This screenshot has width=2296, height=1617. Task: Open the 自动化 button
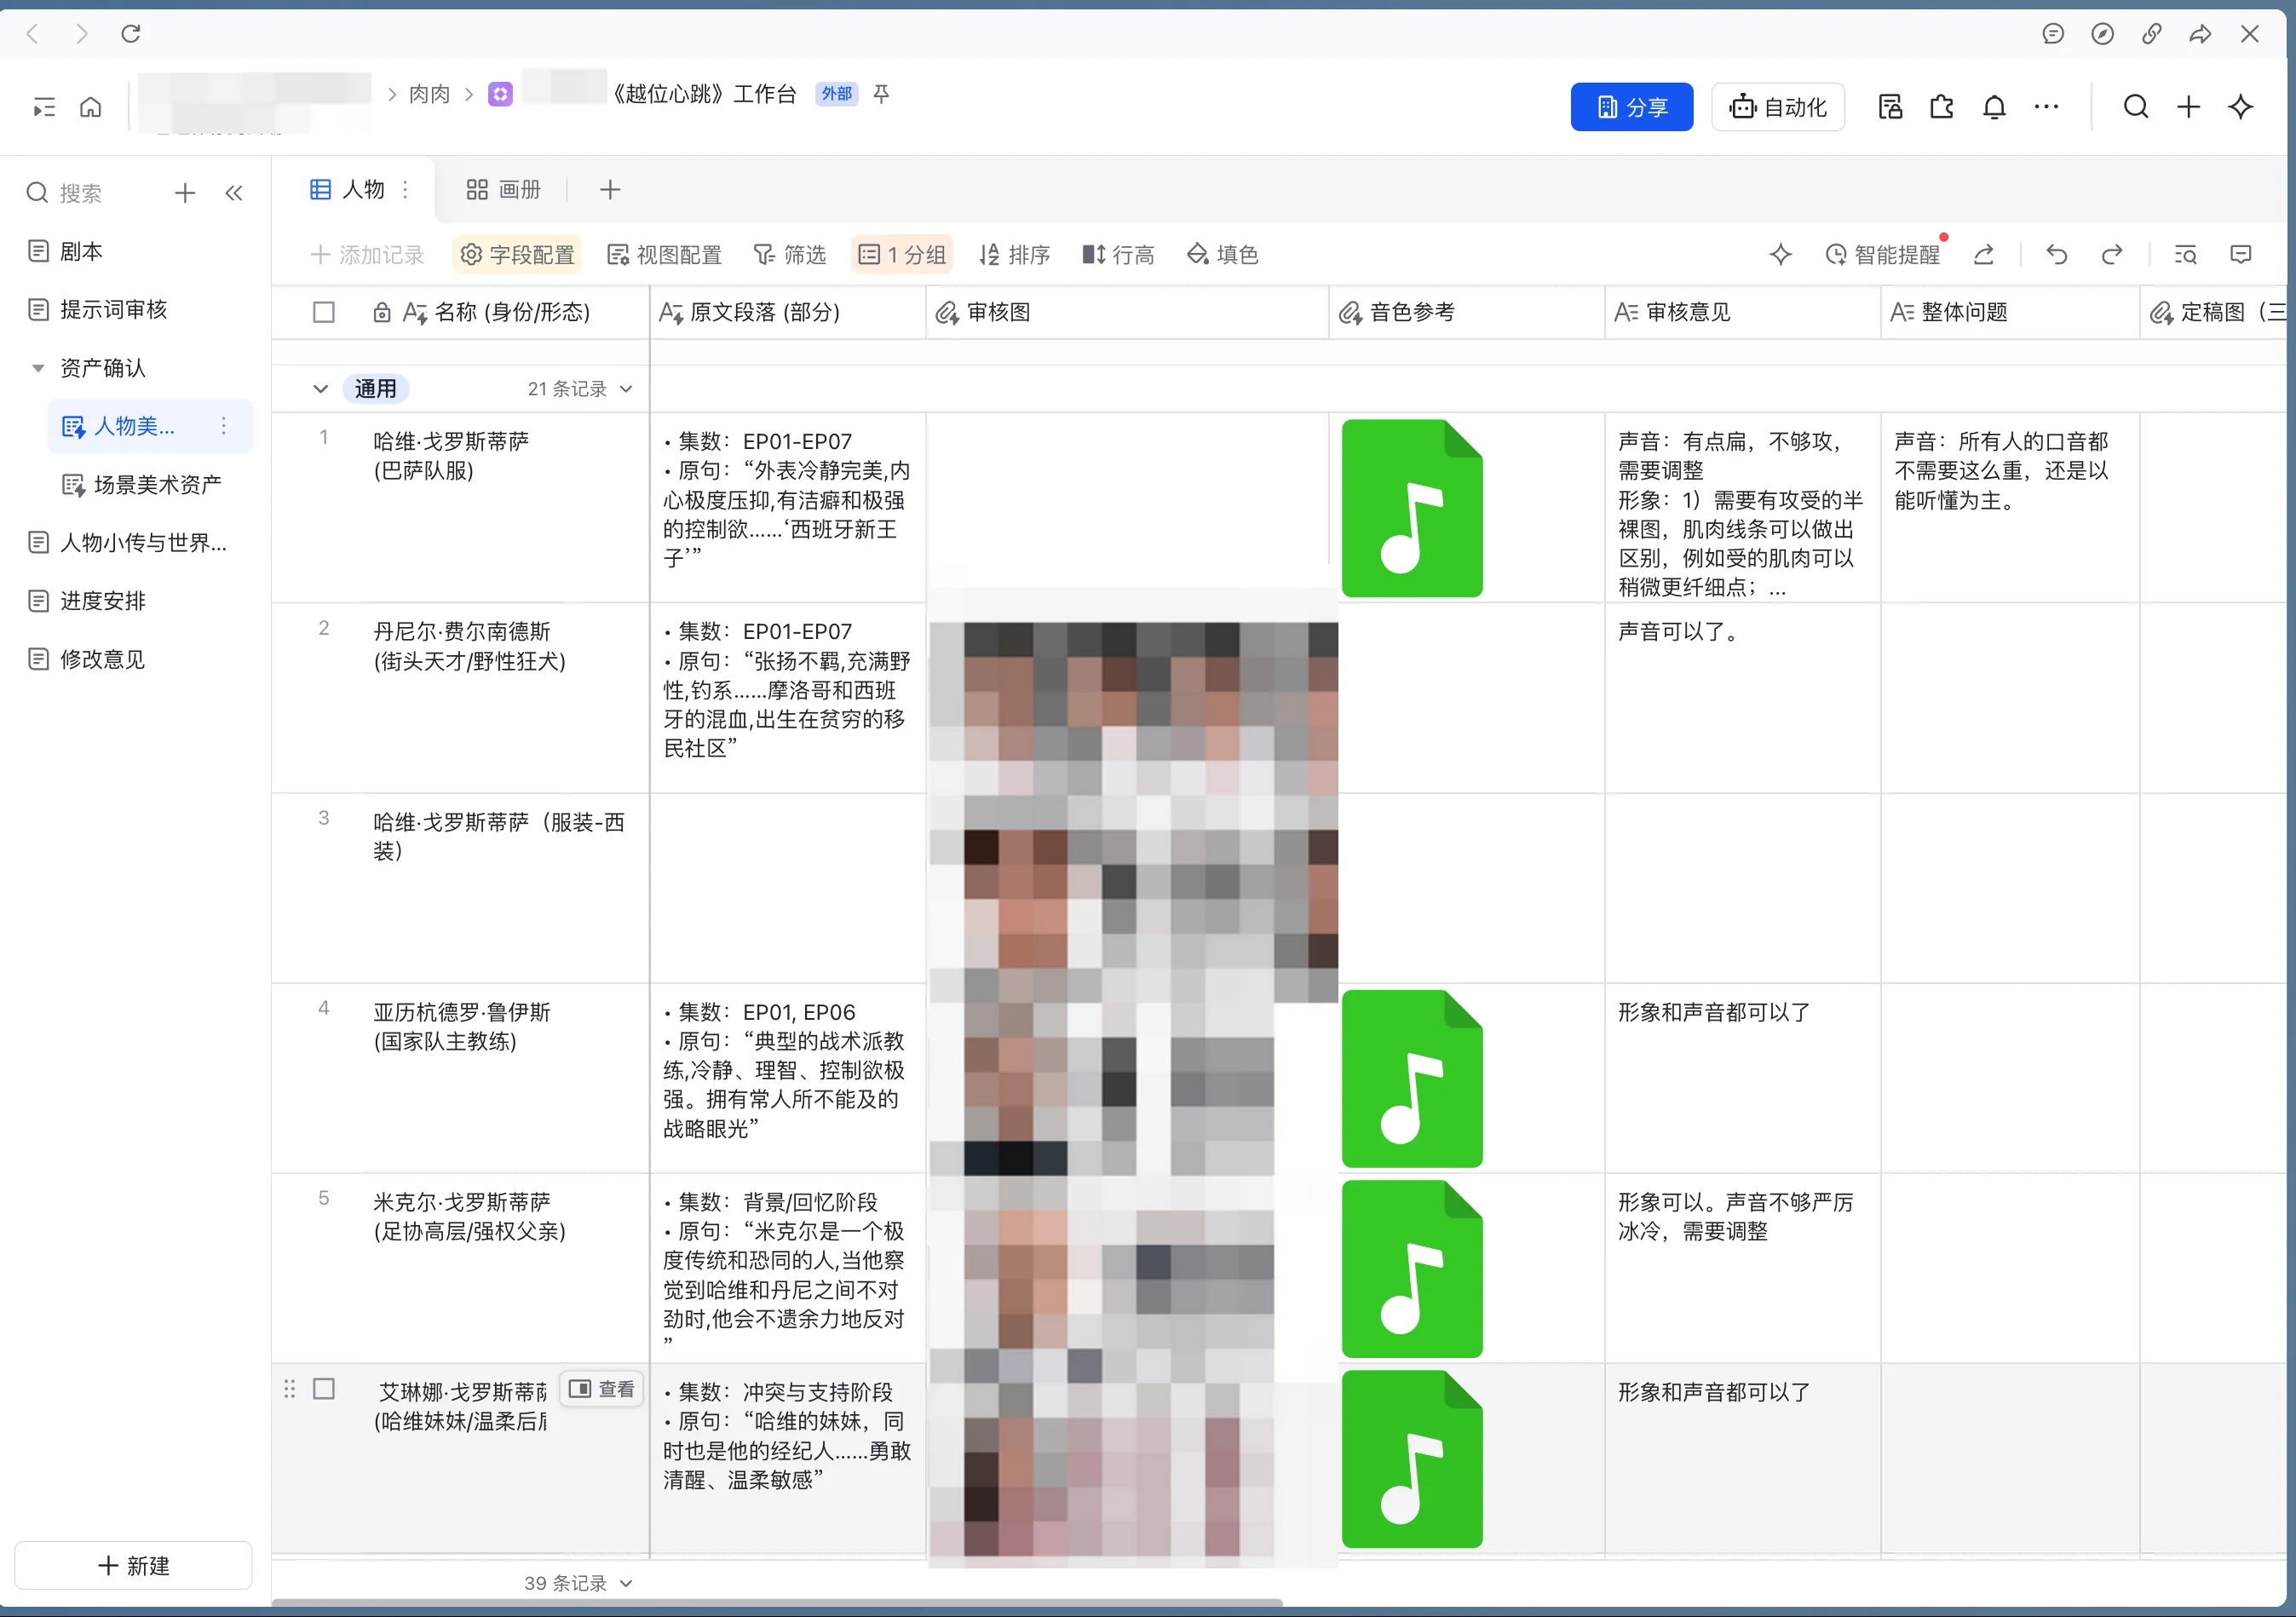(x=1778, y=107)
